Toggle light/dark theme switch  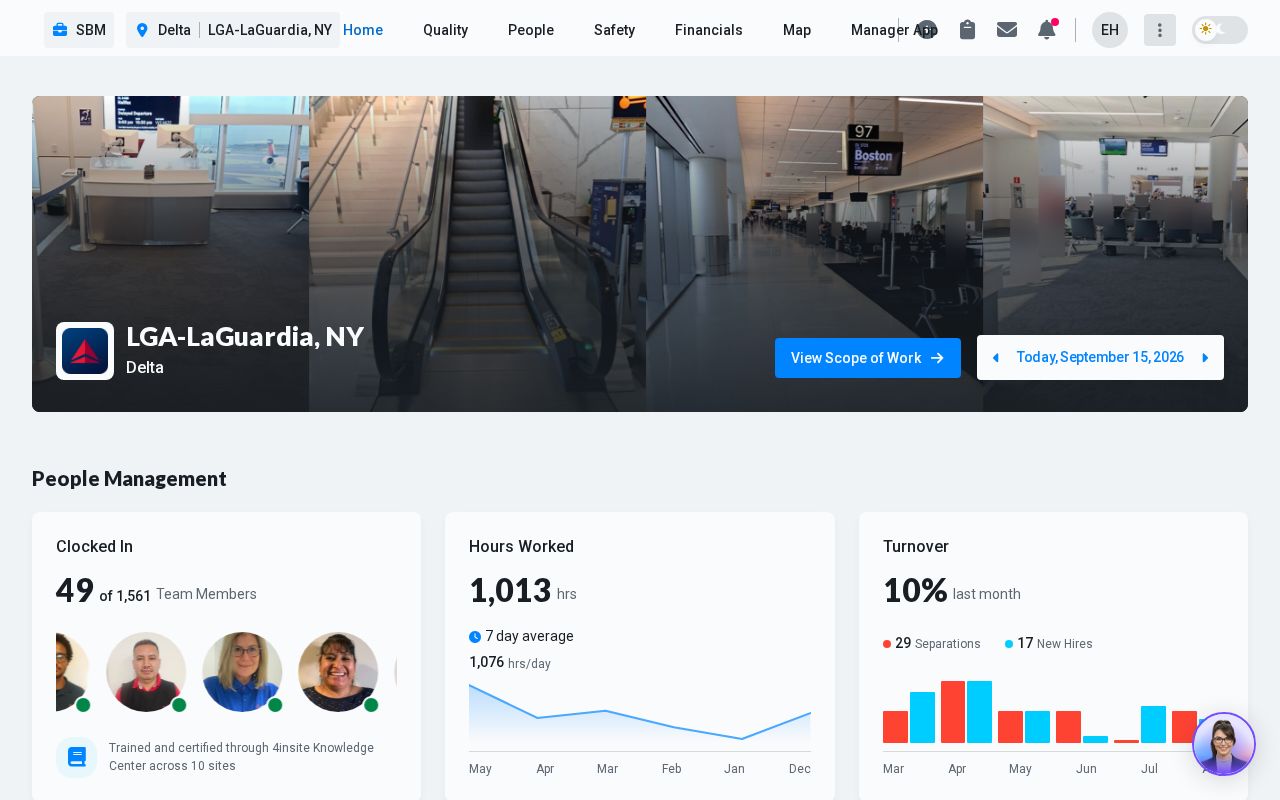pos(1220,30)
